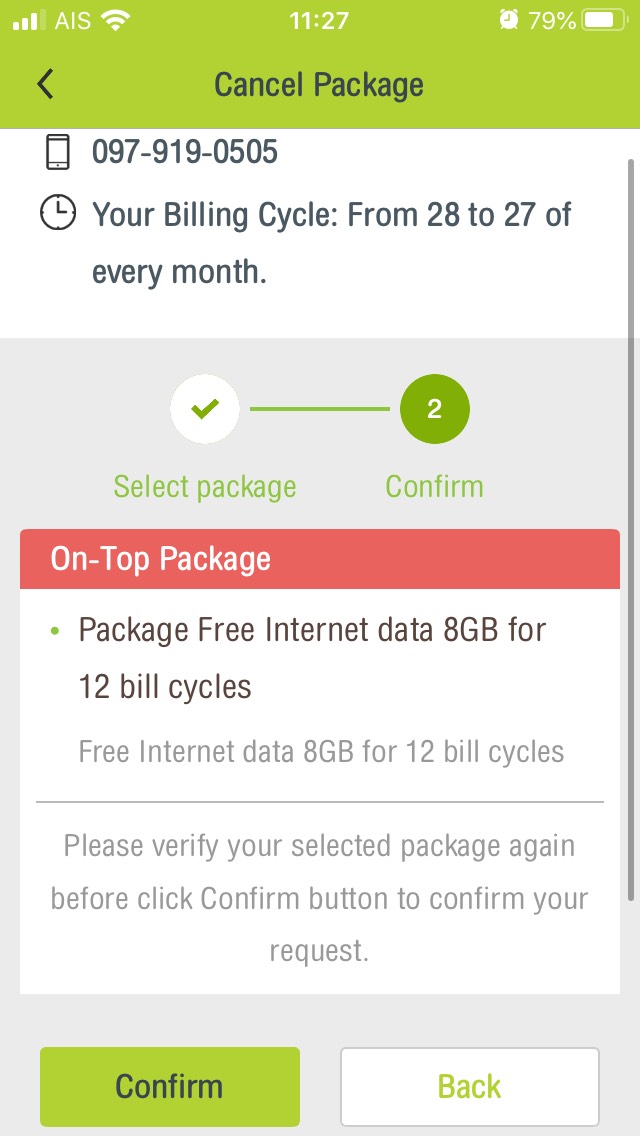
Task: Tap the On-Top Package red header
Action: [x=320, y=559]
